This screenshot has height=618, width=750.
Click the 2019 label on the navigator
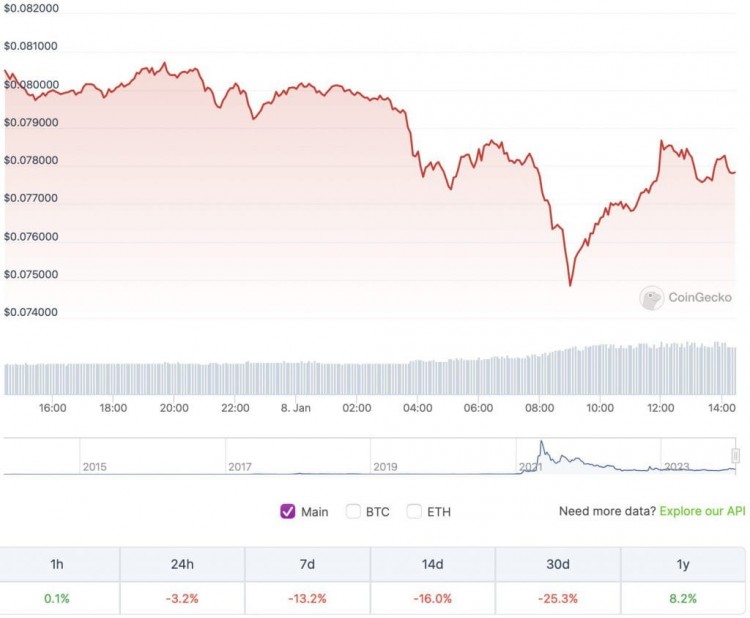(x=385, y=466)
